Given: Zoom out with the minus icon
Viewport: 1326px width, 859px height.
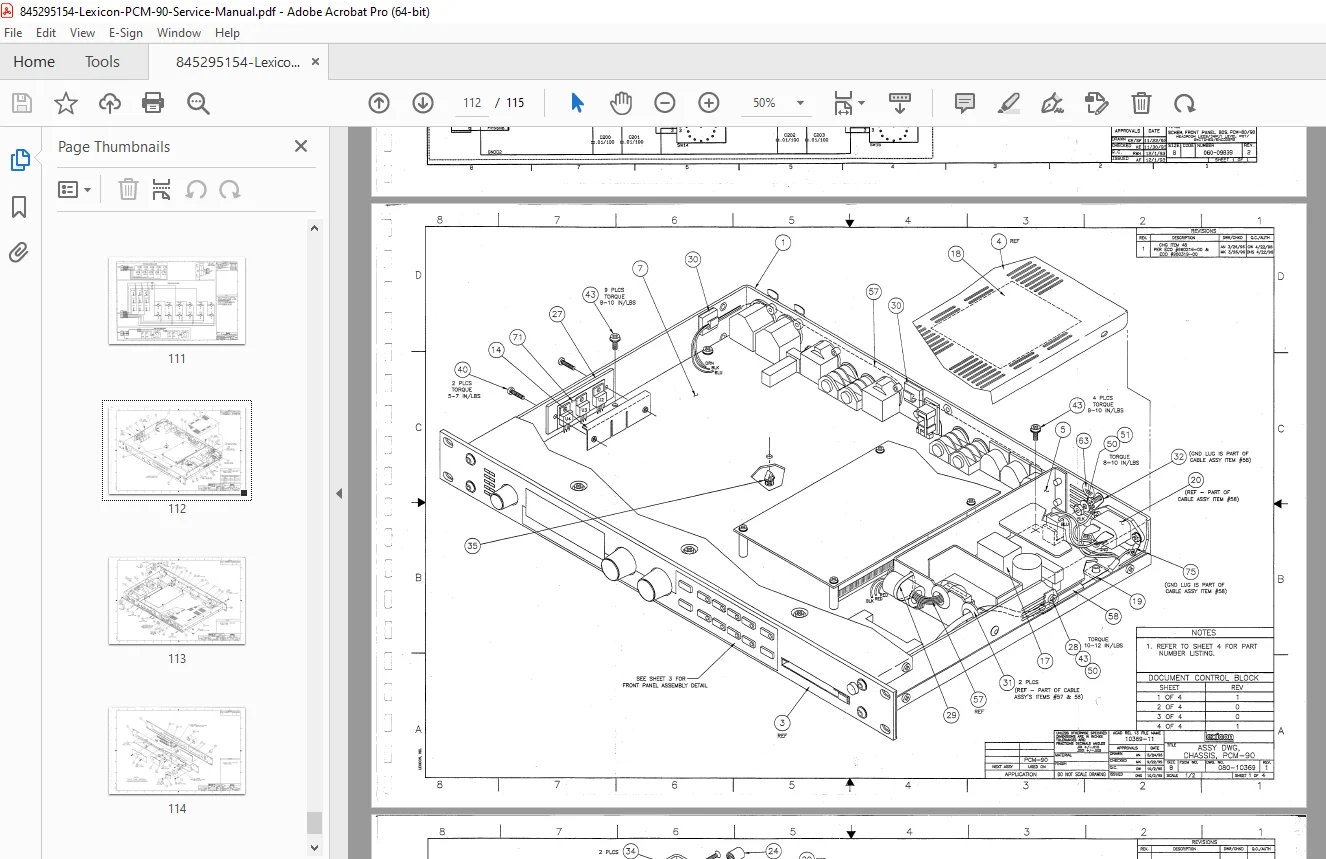Looking at the screenshot, I should [665, 103].
